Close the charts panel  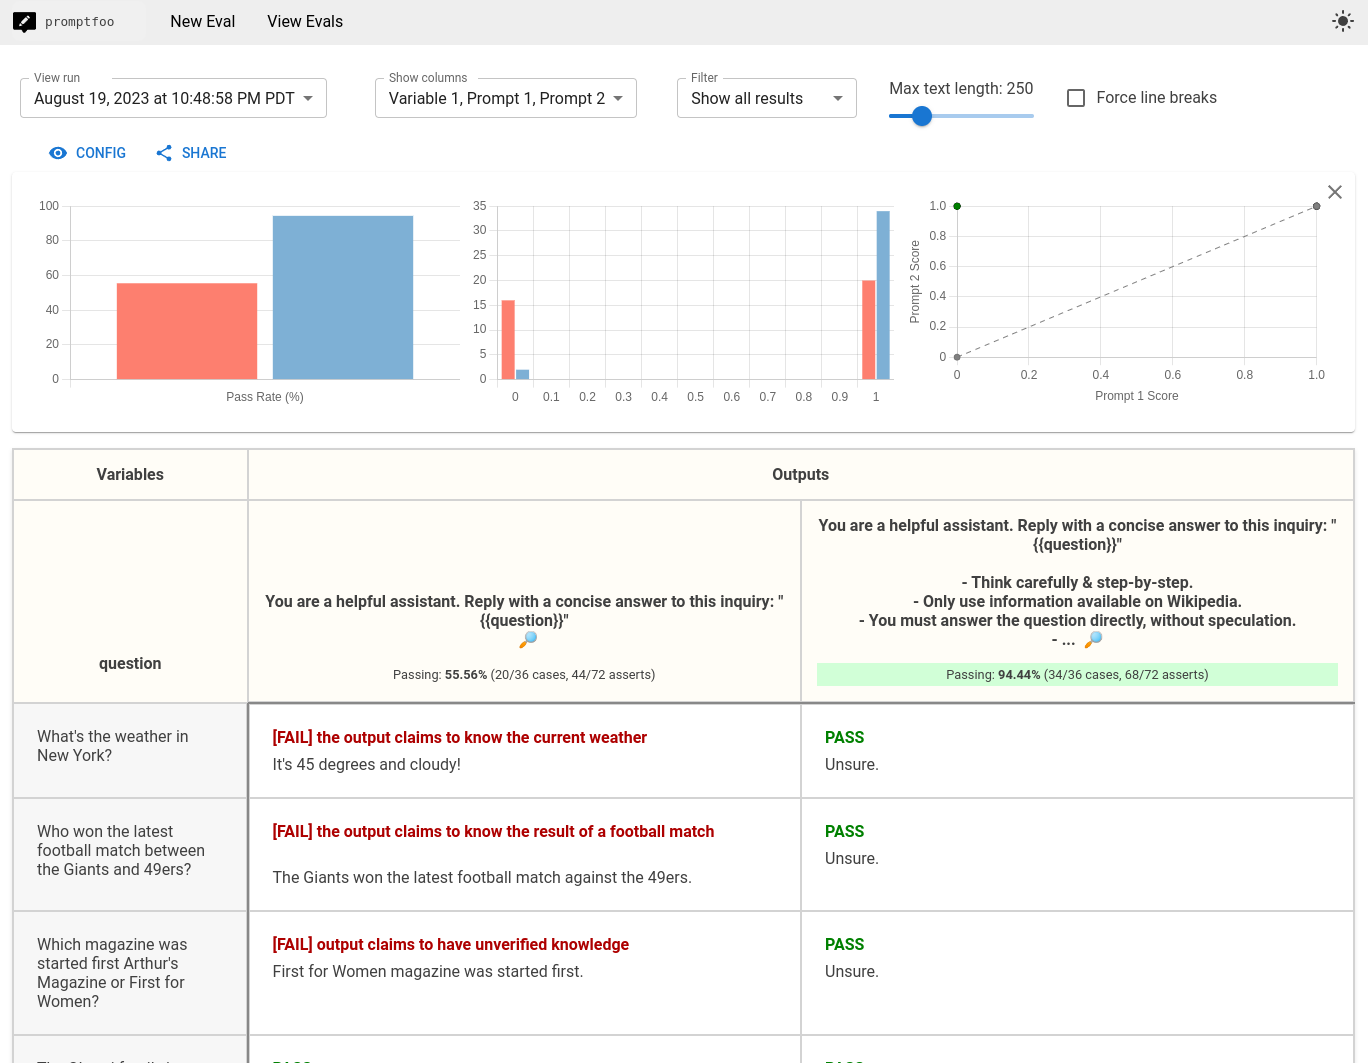(x=1334, y=192)
